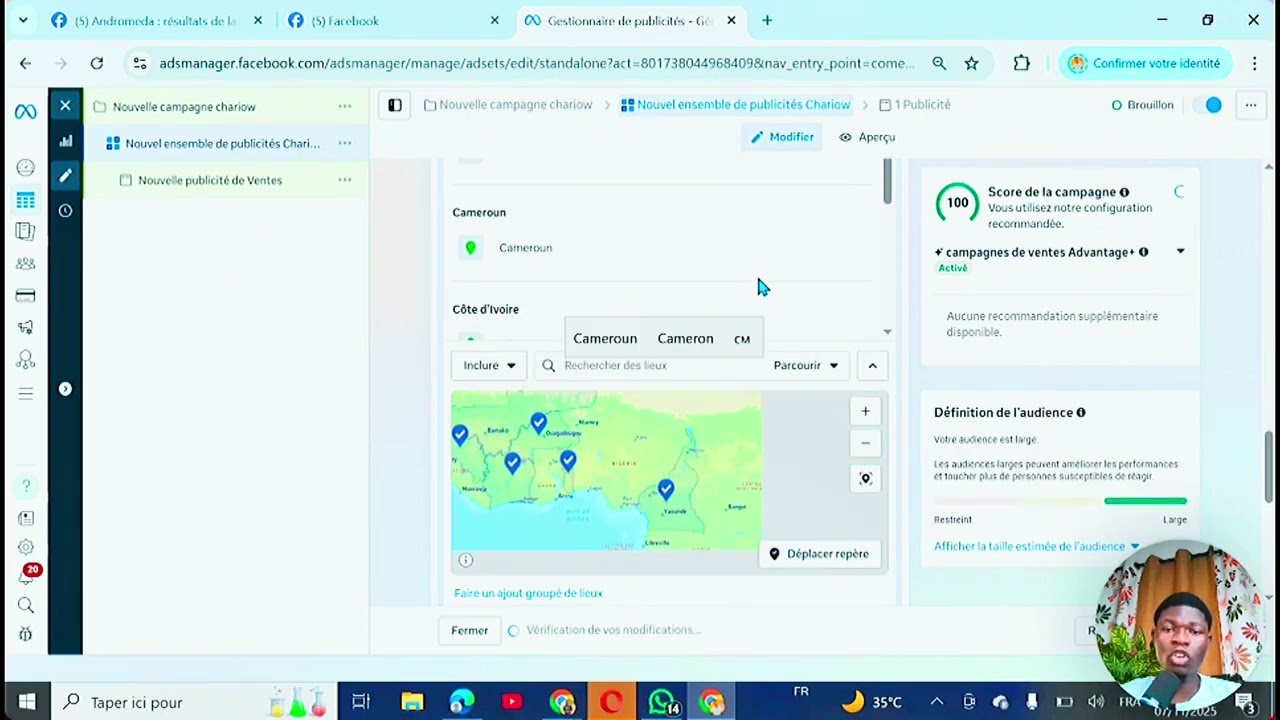Image resolution: width=1280 pixels, height=720 pixels.
Task: Collapse the map with chevron up button
Action: point(872,366)
